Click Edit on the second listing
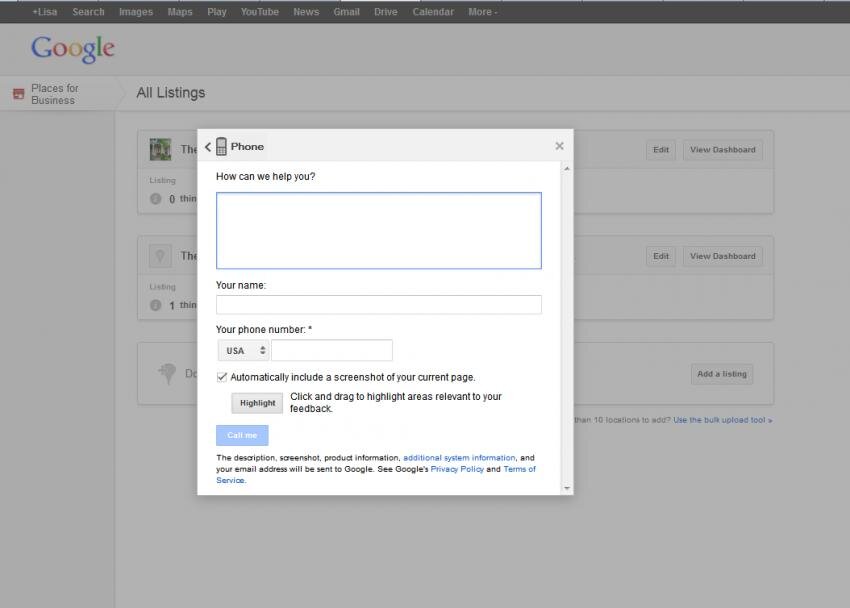This screenshot has width=850, height=608. pyautogui.click(x=661, y=256)
